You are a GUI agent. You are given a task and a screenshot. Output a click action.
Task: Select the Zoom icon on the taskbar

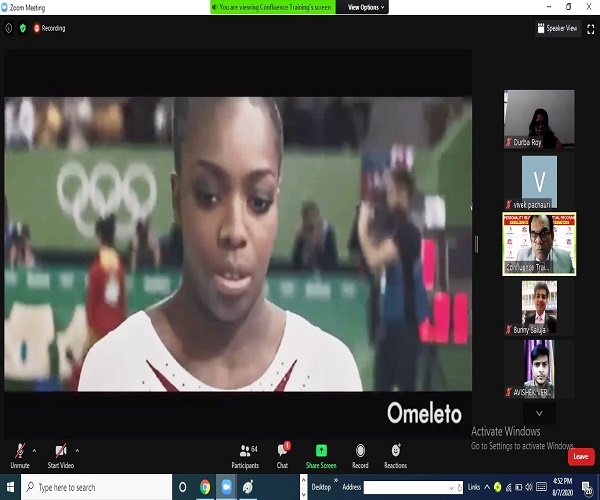[x=226, y=487]
